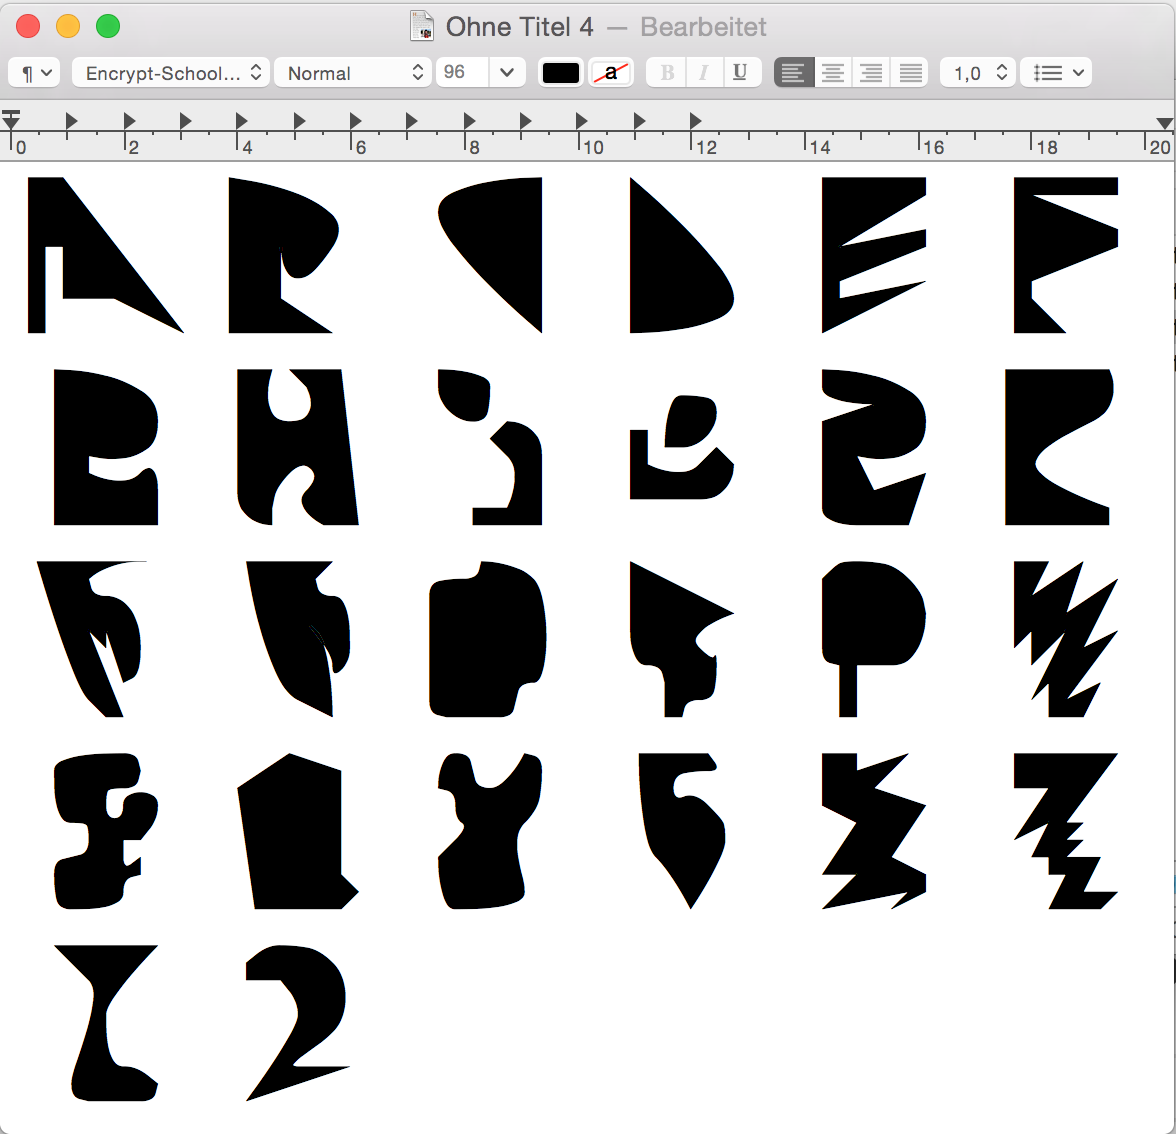Screen dimensions: 1176x1134
Task: Click the tab stop marker at ruler position 12
Action: (695, 121)
